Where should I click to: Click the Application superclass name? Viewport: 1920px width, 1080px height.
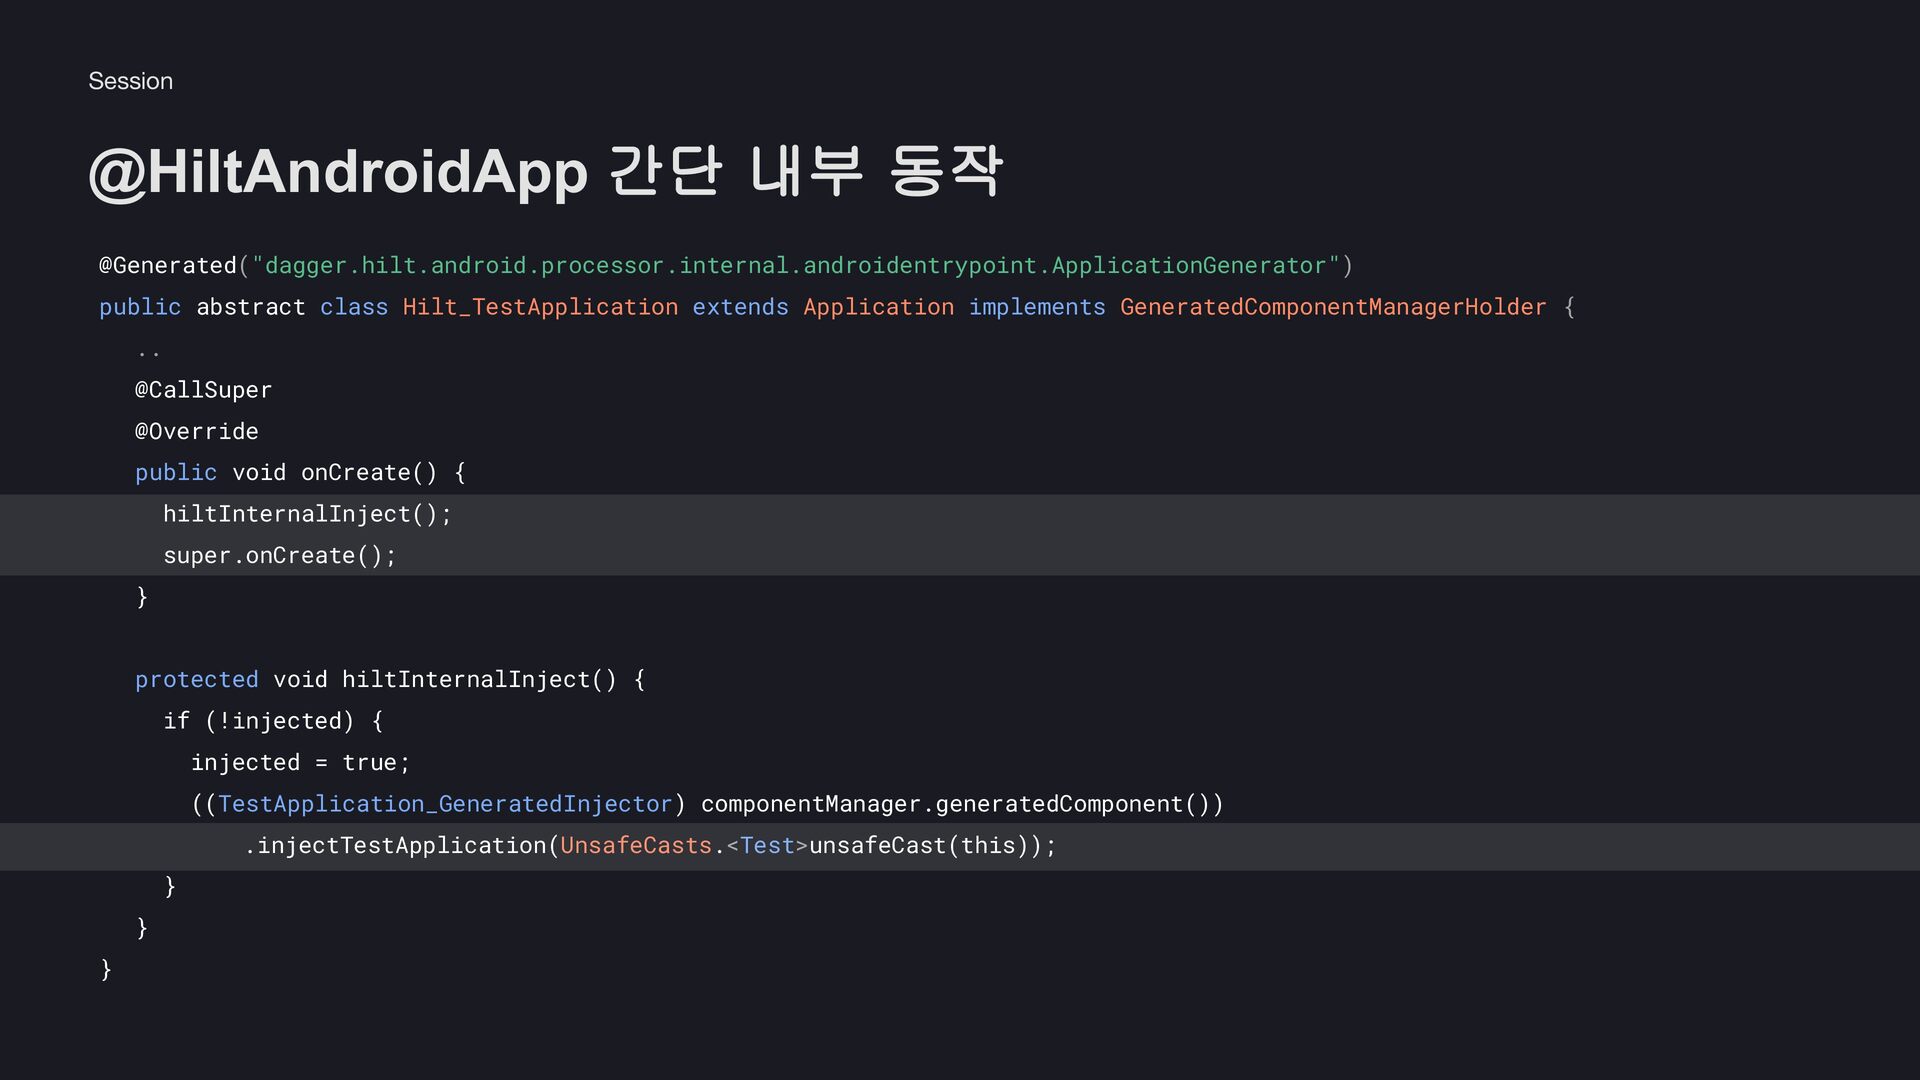point(878,307)
